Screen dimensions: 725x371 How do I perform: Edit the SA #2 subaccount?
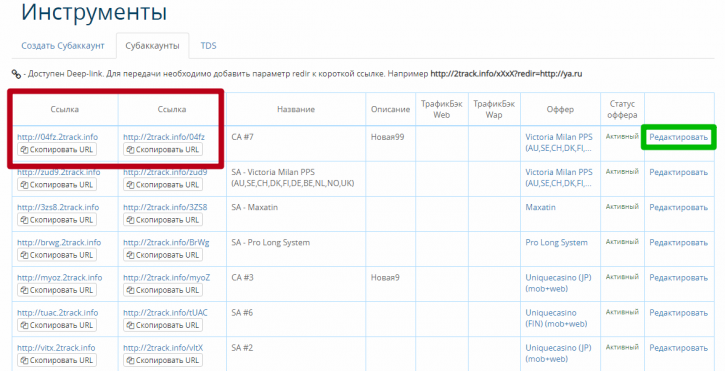pos(678,348)
